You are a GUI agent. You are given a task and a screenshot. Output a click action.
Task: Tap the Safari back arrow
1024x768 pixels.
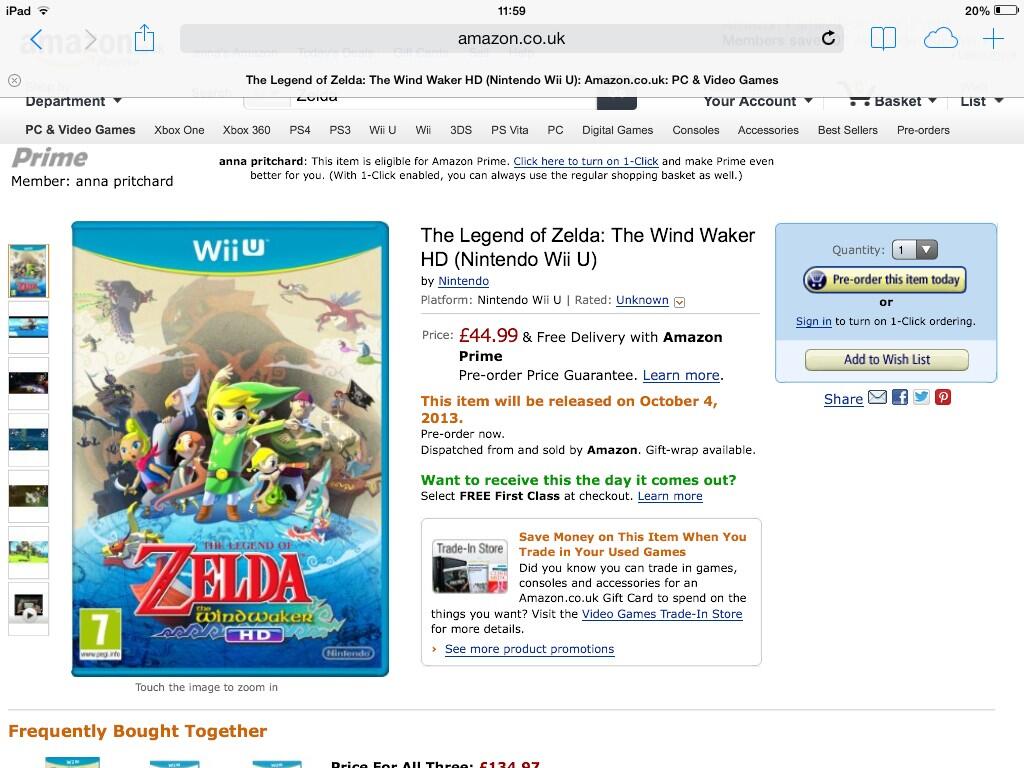click(x=37, y=39)
